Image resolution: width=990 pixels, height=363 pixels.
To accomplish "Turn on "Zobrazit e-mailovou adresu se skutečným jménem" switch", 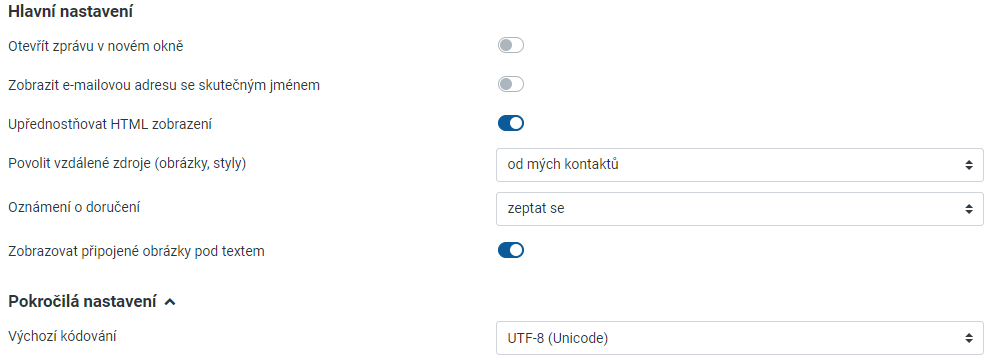I will point(511,85).
